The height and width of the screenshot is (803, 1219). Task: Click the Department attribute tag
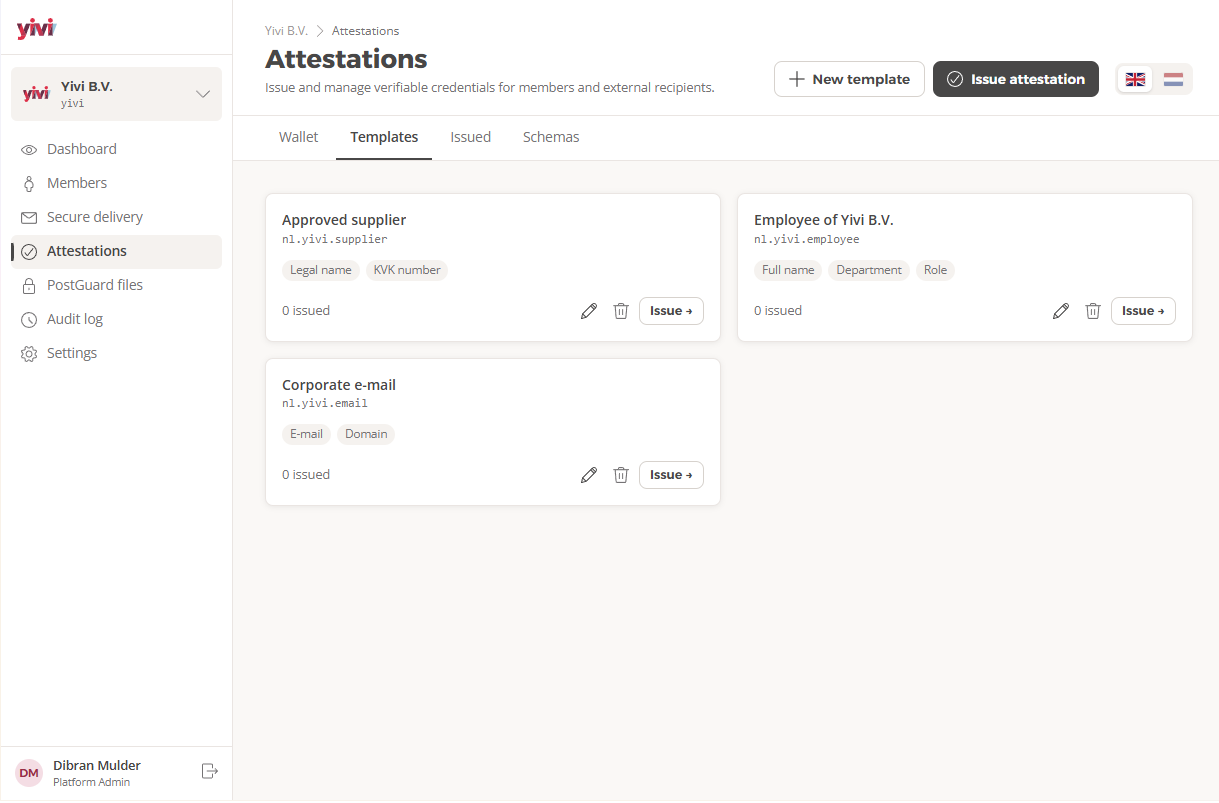(x=869, y=270)
